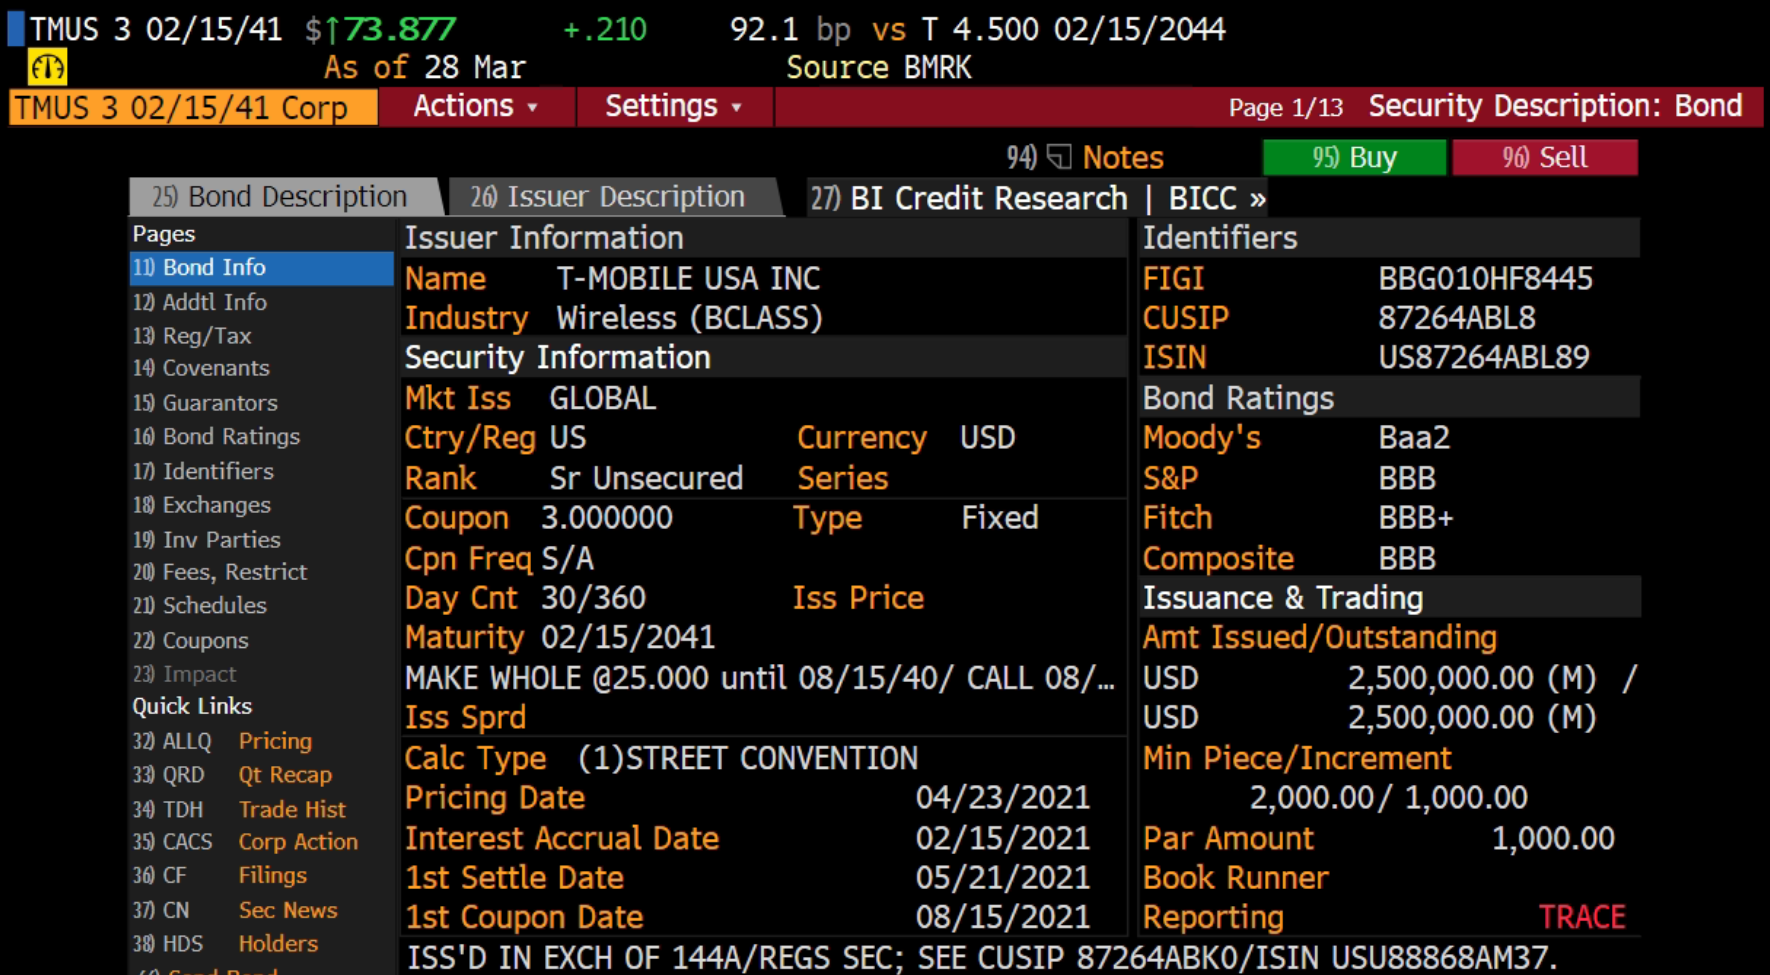Open the Settings dropdown menu

point(673,106)
